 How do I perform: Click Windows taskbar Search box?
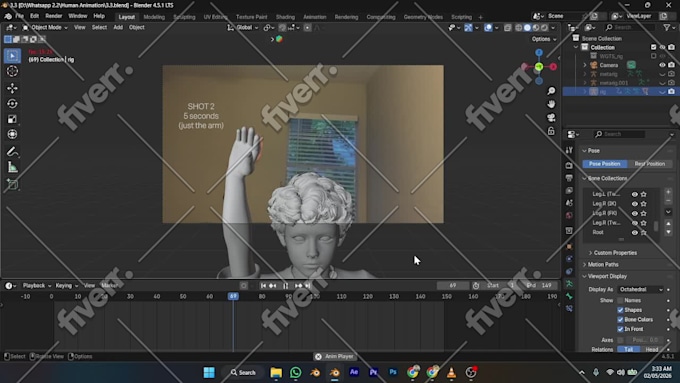click(x=244, y=372)
